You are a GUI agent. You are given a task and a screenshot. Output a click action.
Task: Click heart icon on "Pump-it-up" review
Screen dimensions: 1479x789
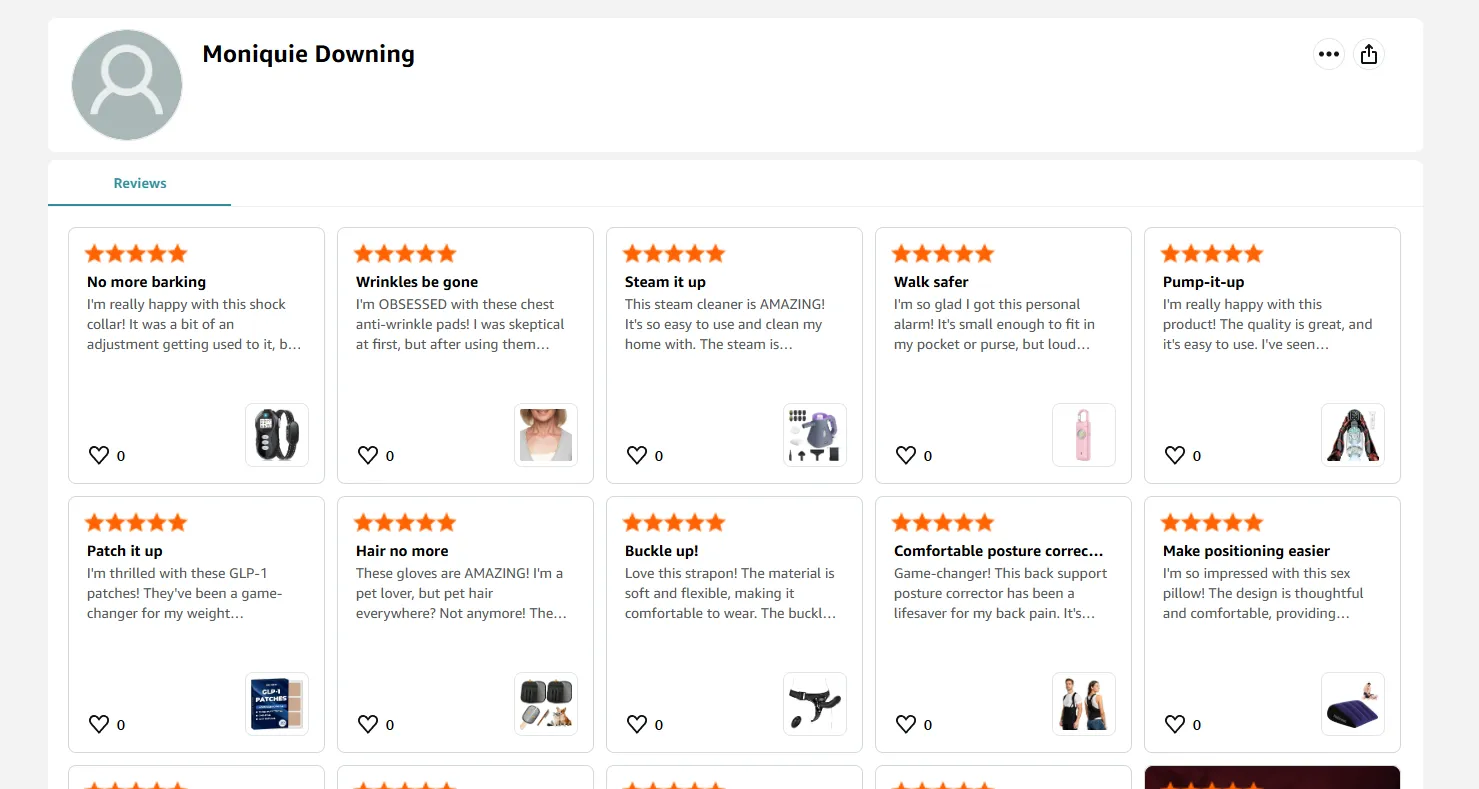(1175, 456)
